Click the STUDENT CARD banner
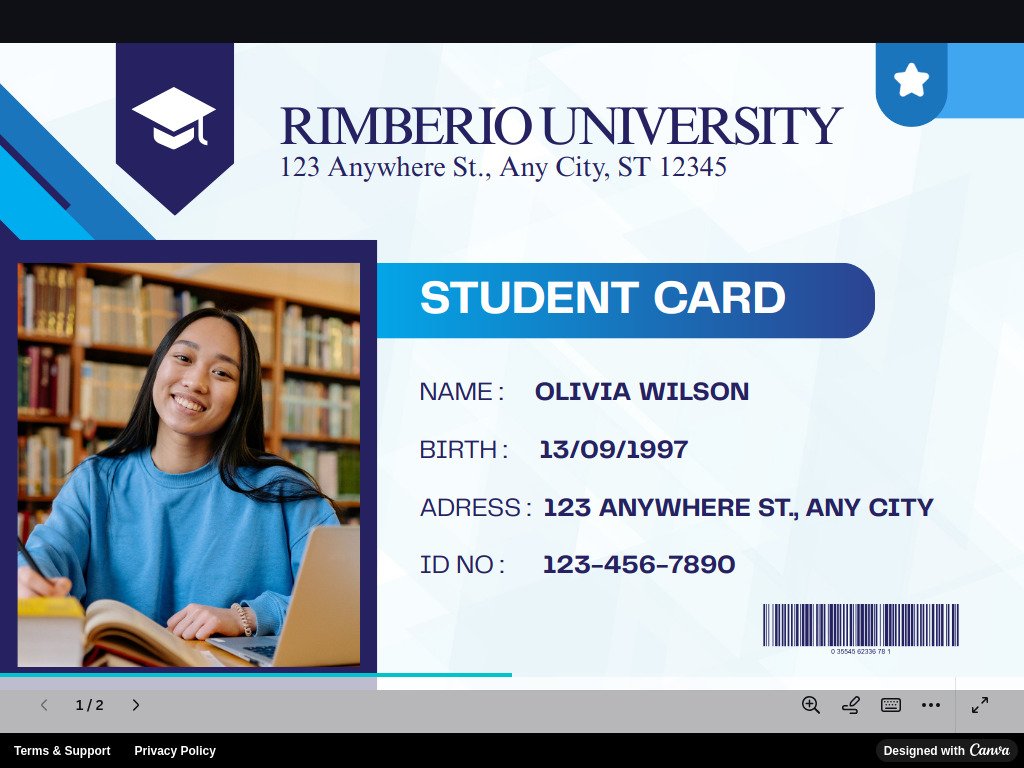The image size is (1024, 768). coord(625,300)
